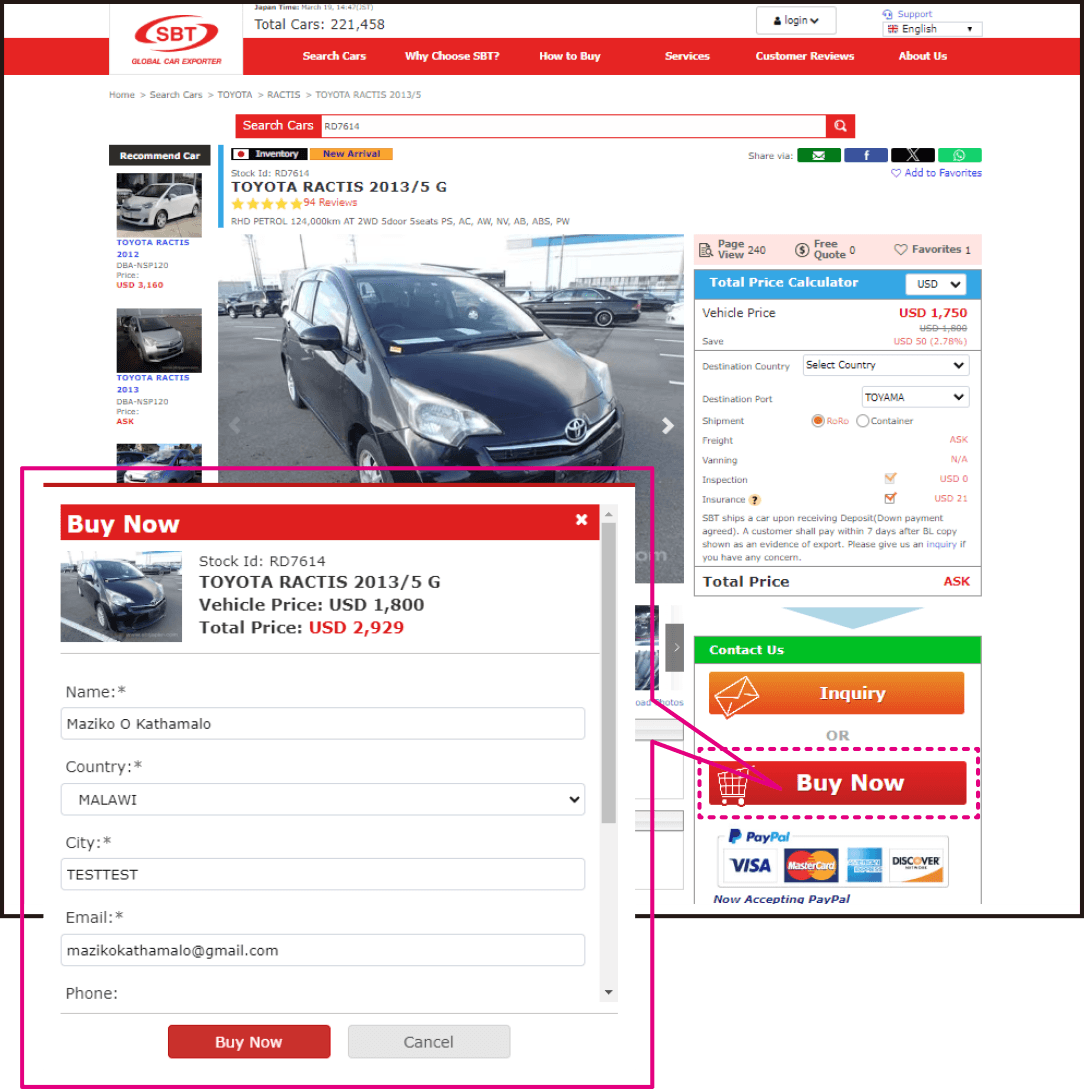Click the City input field
The height and width of the screenshot is (1089, 1084).
pos(323,874)
